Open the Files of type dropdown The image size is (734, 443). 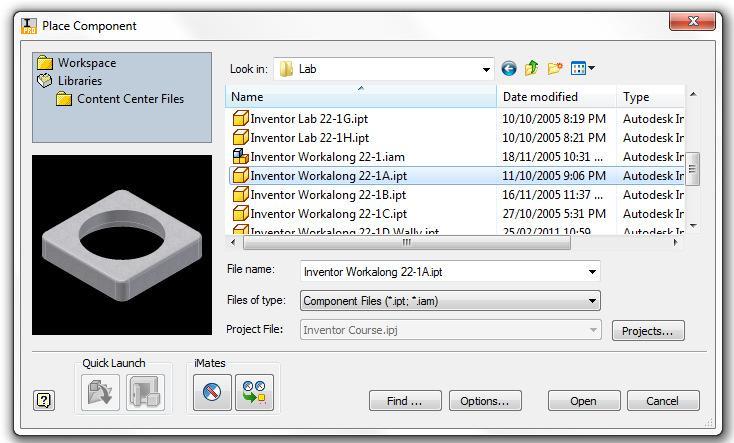(x=450, y=301)
